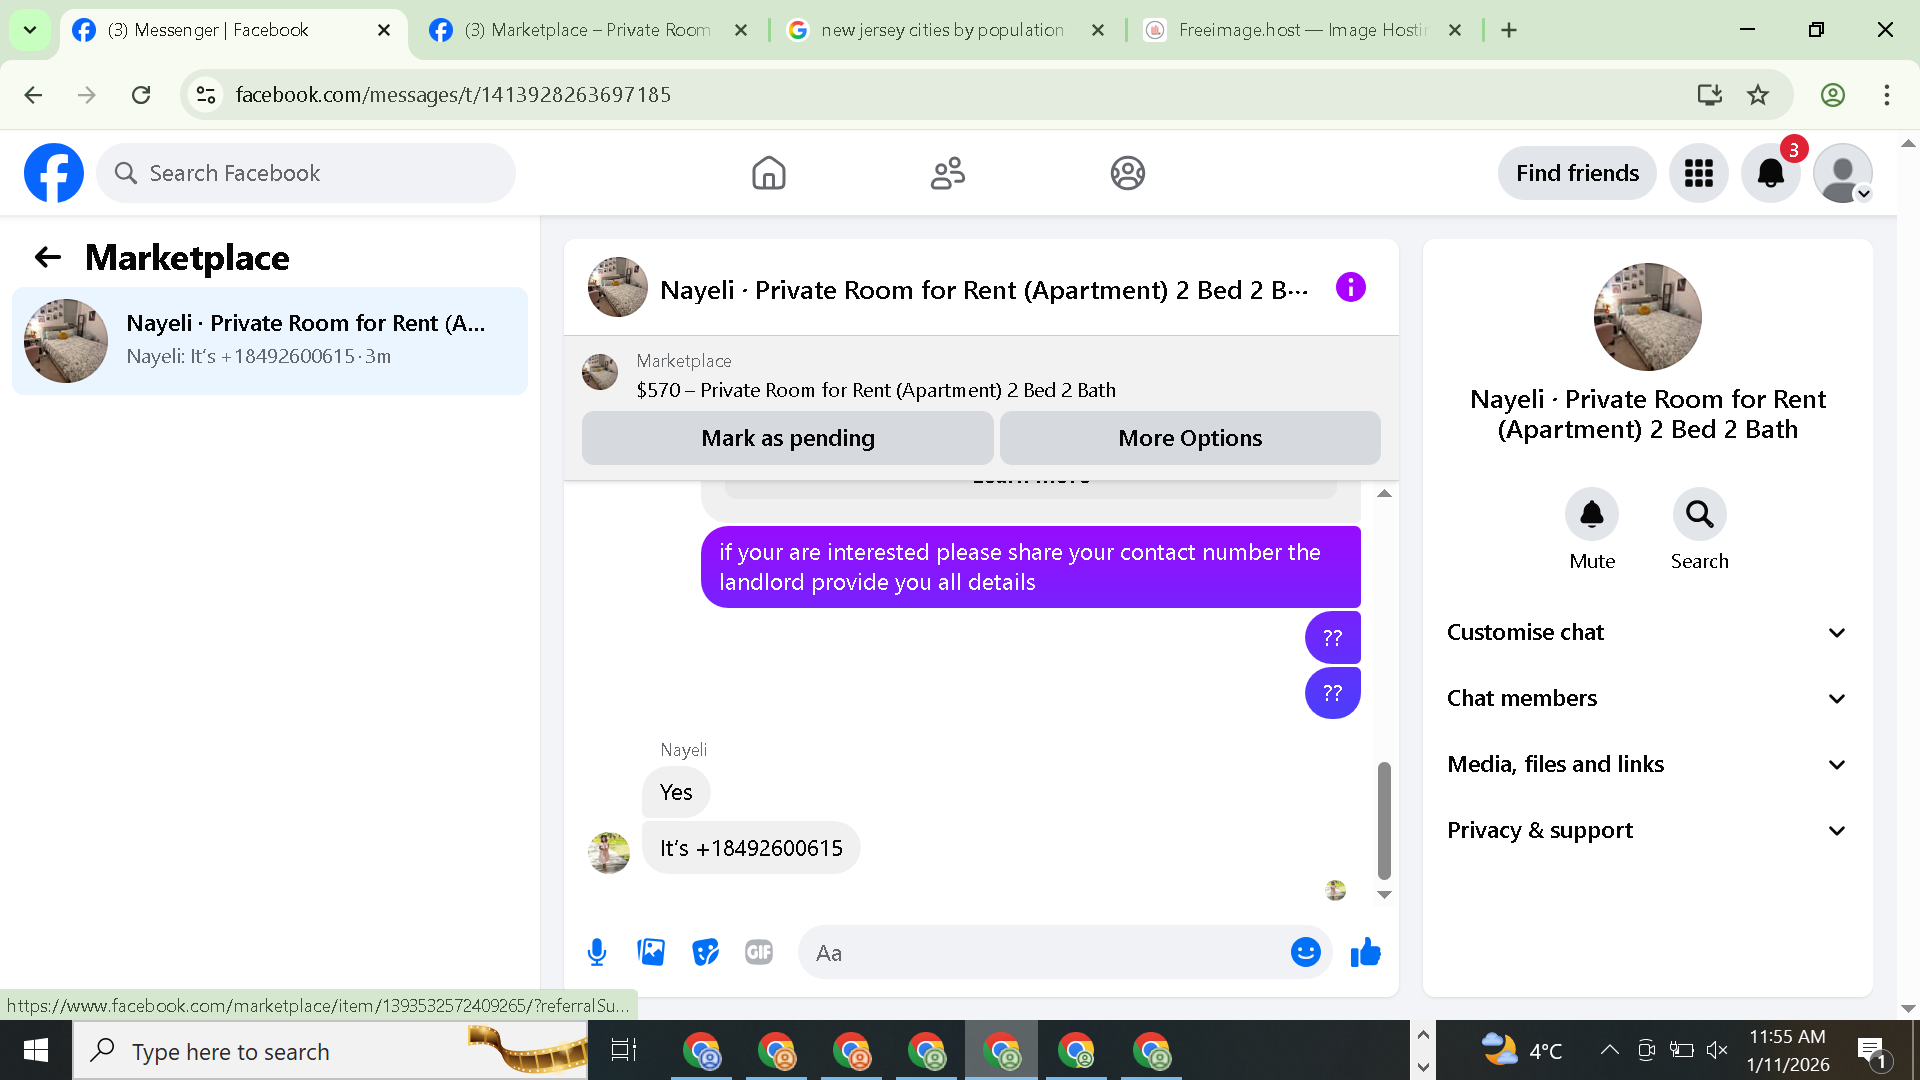The height and width of the screenshot is (1080, 1920).
Task: Open the Facebook menu grid icon
Action: click(x=1698, y=173)
